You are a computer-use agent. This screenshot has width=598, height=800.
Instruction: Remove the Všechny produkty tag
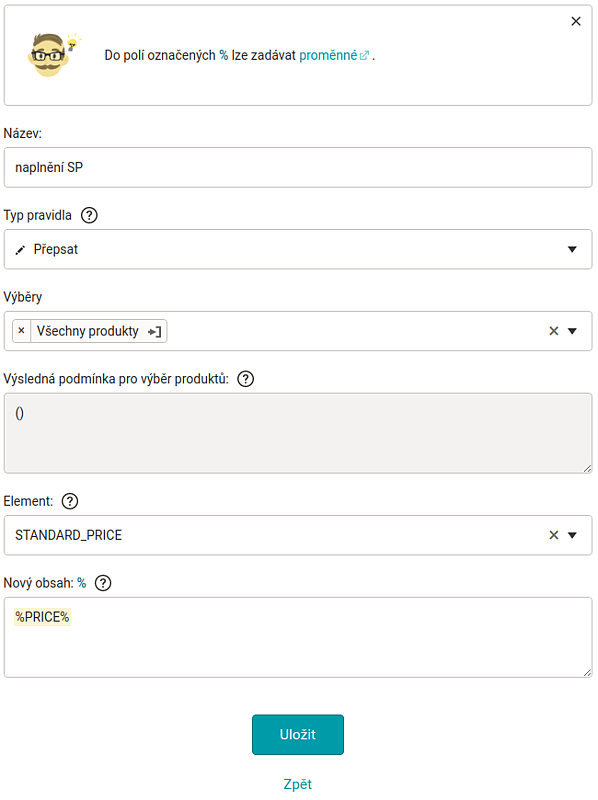point(21,331)
